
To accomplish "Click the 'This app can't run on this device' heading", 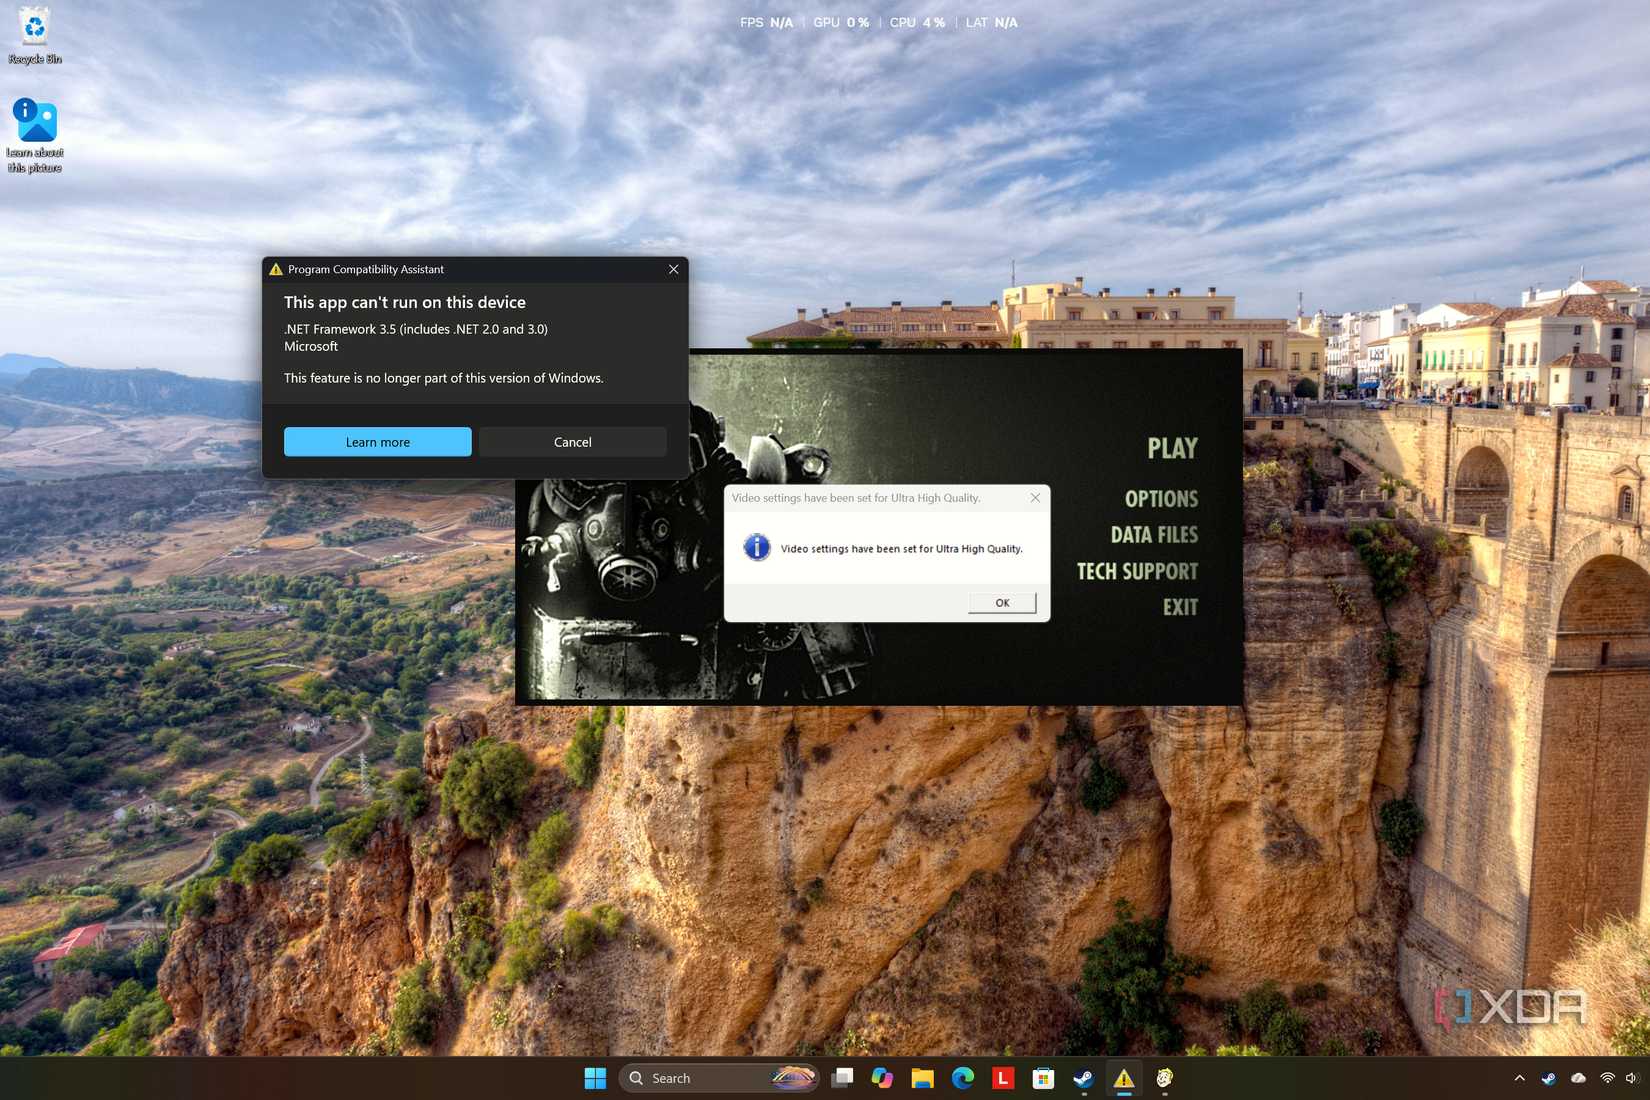I will click(404, 302).
